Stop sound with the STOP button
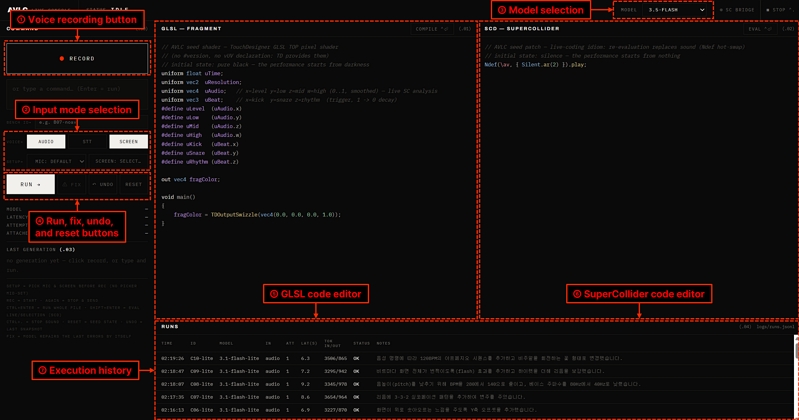 [x=780, y=10]
